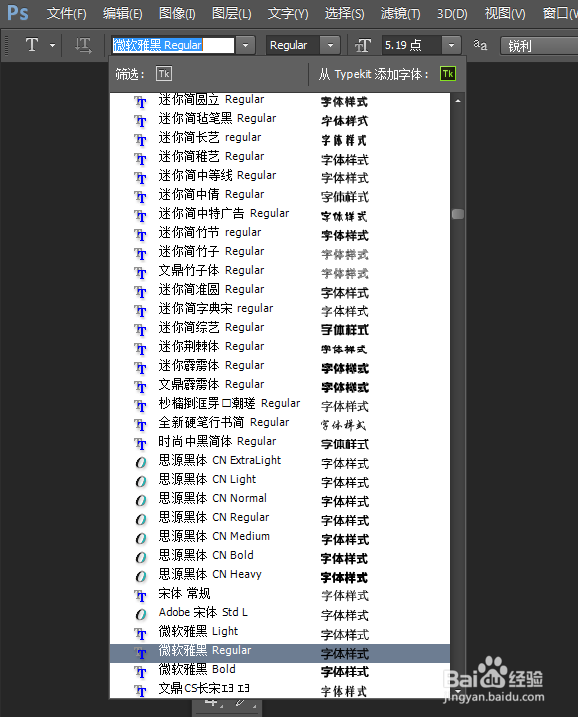Click the font name input field
Screen dimensions: 578x717
pos(173,45)
